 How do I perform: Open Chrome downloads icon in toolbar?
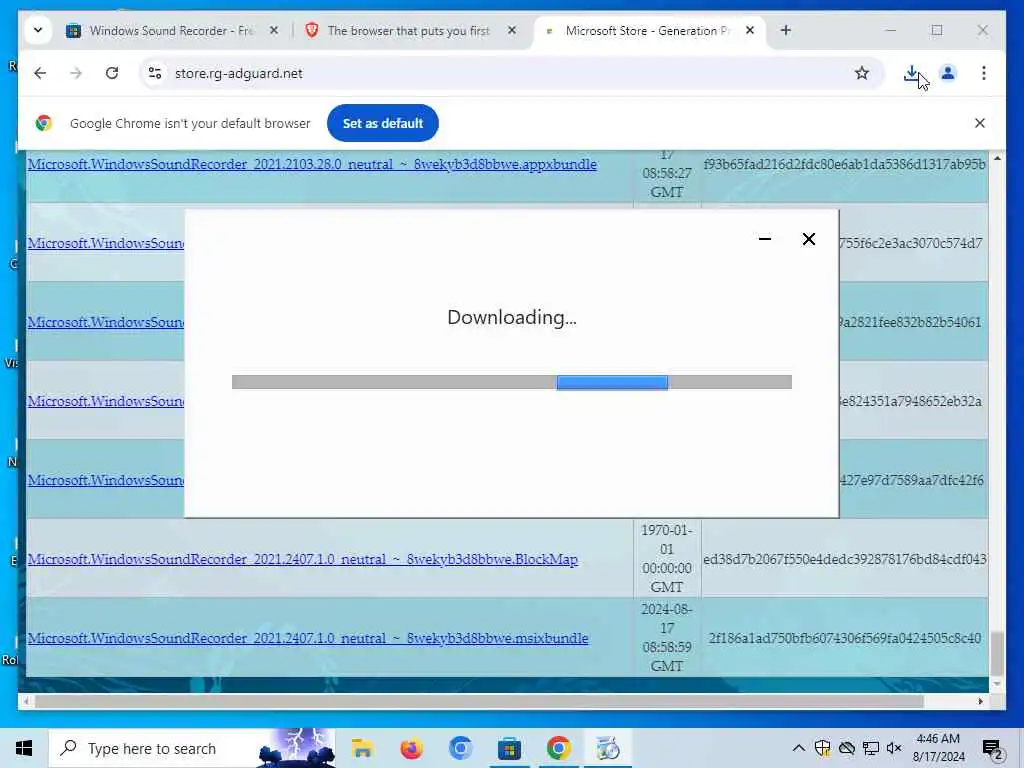(911, 73)
